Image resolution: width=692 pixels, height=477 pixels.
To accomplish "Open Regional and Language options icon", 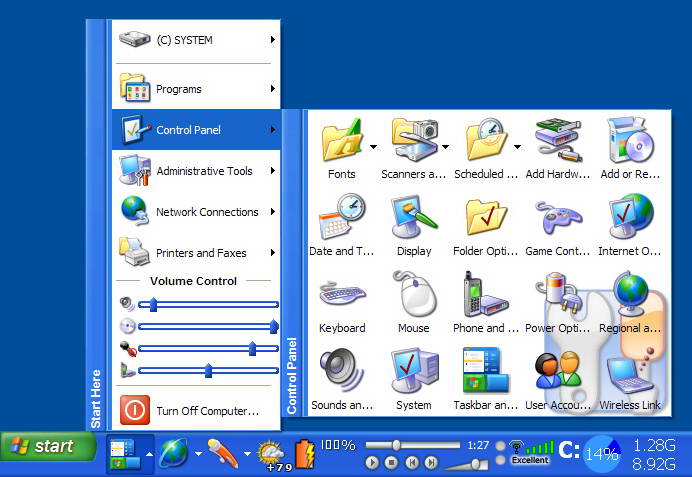I will [x=631, y=293].
